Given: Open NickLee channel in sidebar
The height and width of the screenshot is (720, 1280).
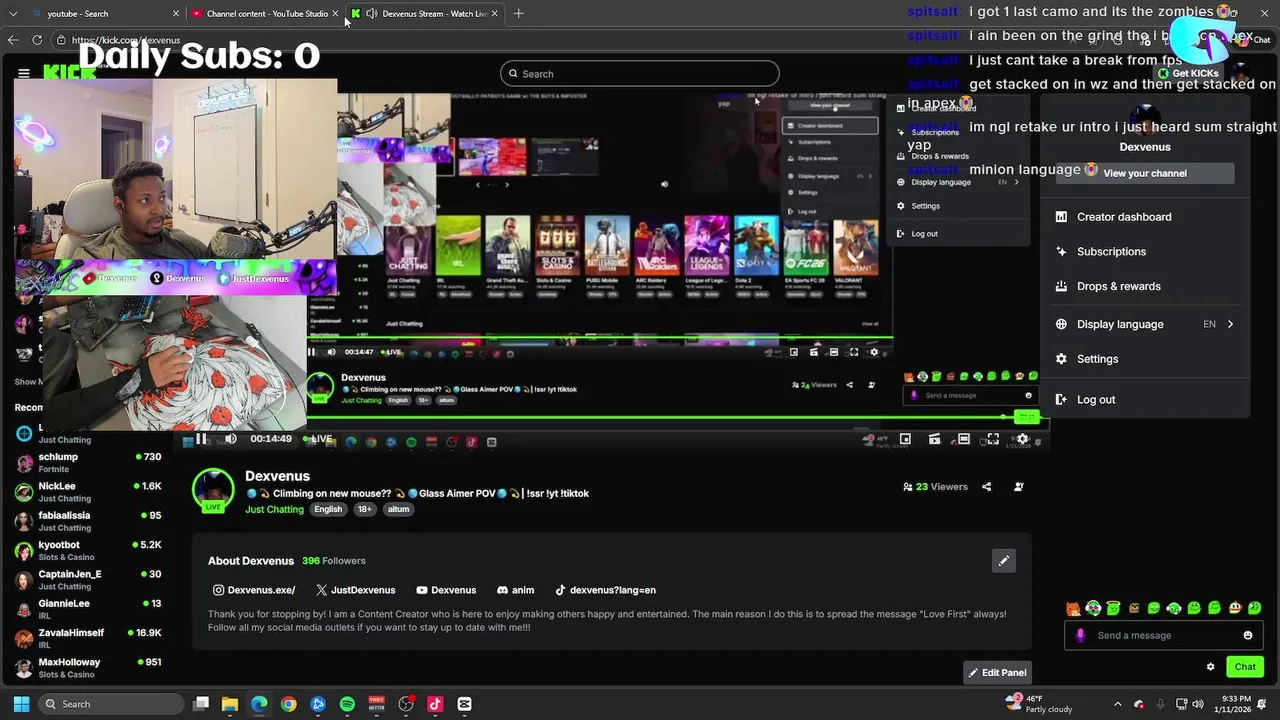Looking at the screenshot, I should (x=88, y=492).
